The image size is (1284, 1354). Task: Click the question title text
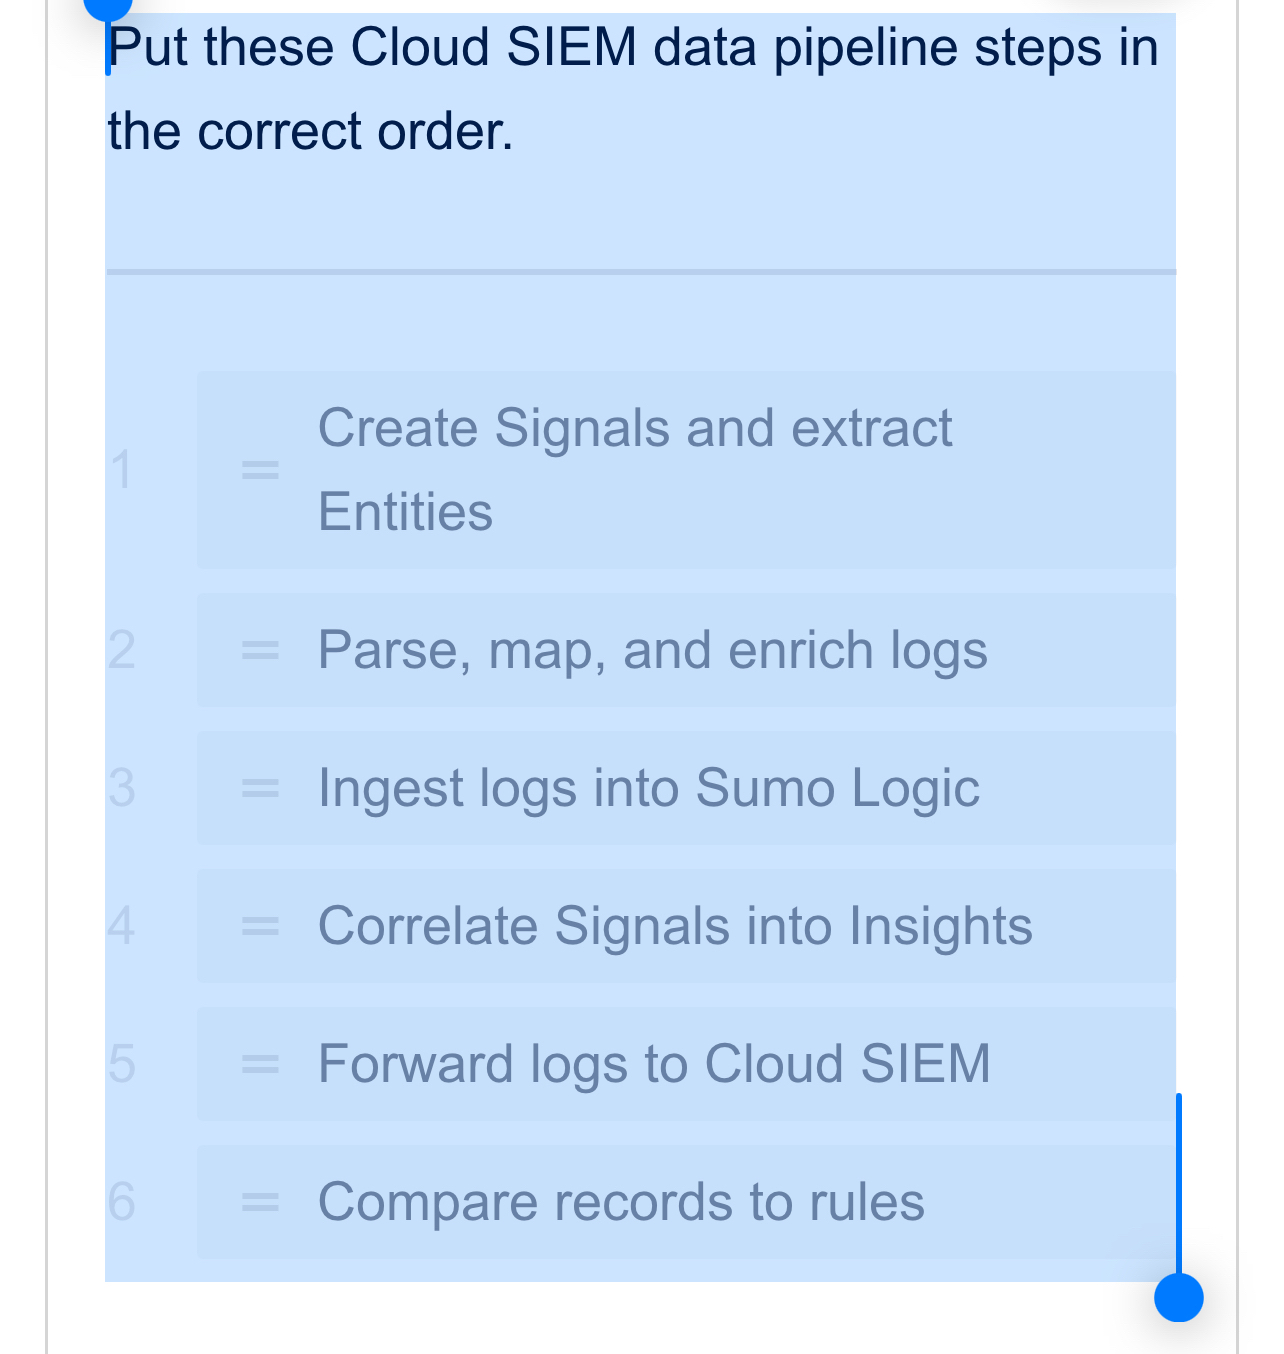pyautogui.click(x=633, y=88)
